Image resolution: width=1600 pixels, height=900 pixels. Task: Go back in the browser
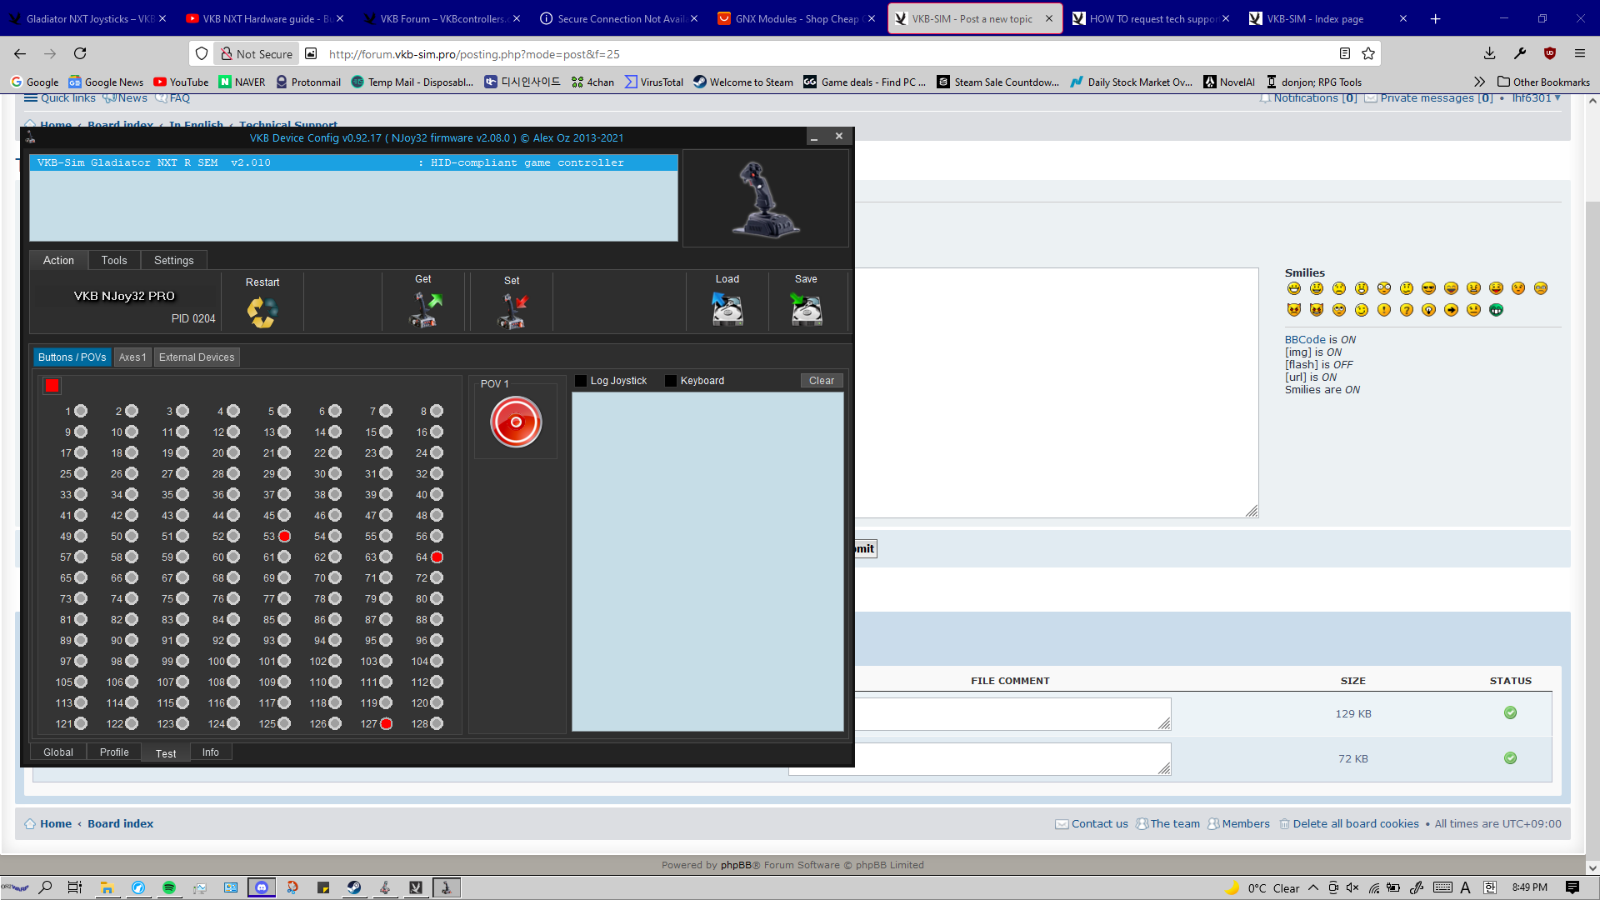(20, 53)
